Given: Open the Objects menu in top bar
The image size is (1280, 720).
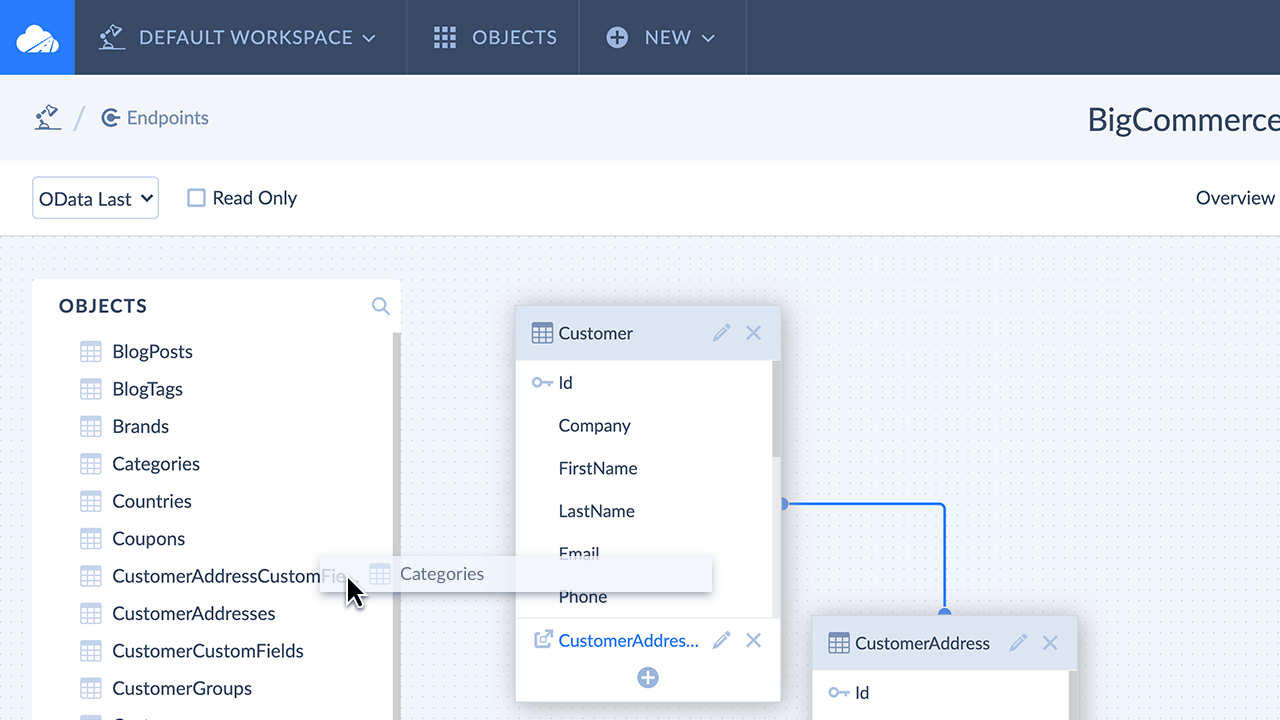Looking at the screenshot, I should point(495,38).
